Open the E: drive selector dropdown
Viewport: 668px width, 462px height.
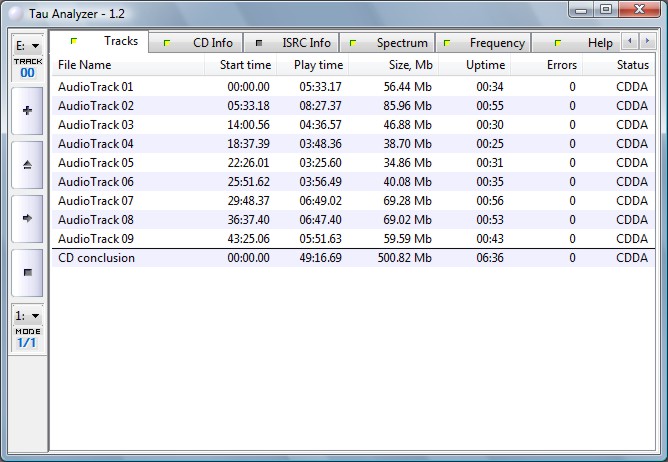[27, 46]
